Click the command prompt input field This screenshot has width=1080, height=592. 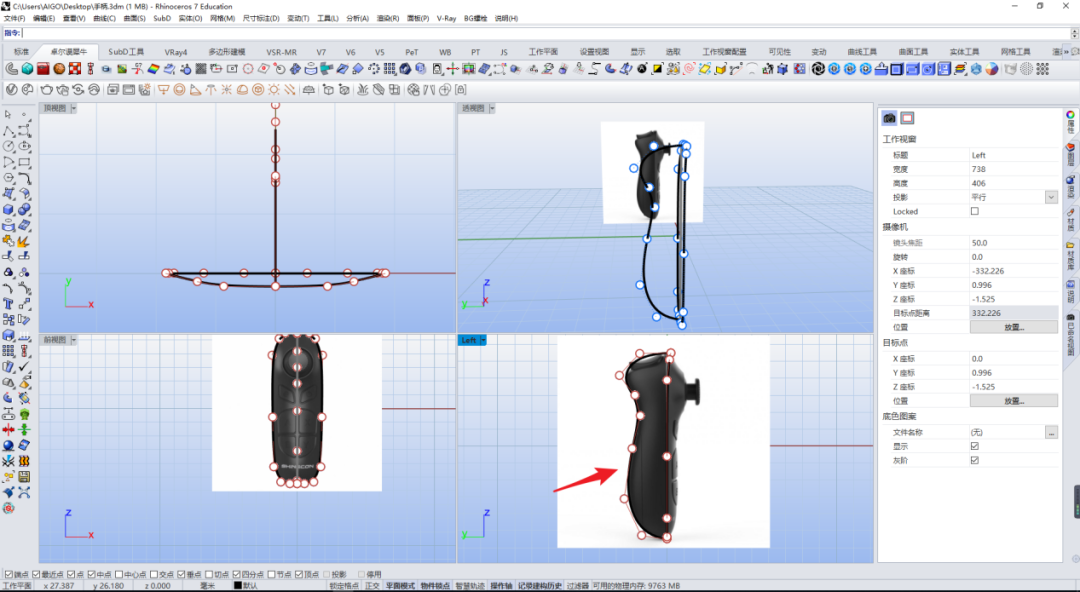click(546, 33)
